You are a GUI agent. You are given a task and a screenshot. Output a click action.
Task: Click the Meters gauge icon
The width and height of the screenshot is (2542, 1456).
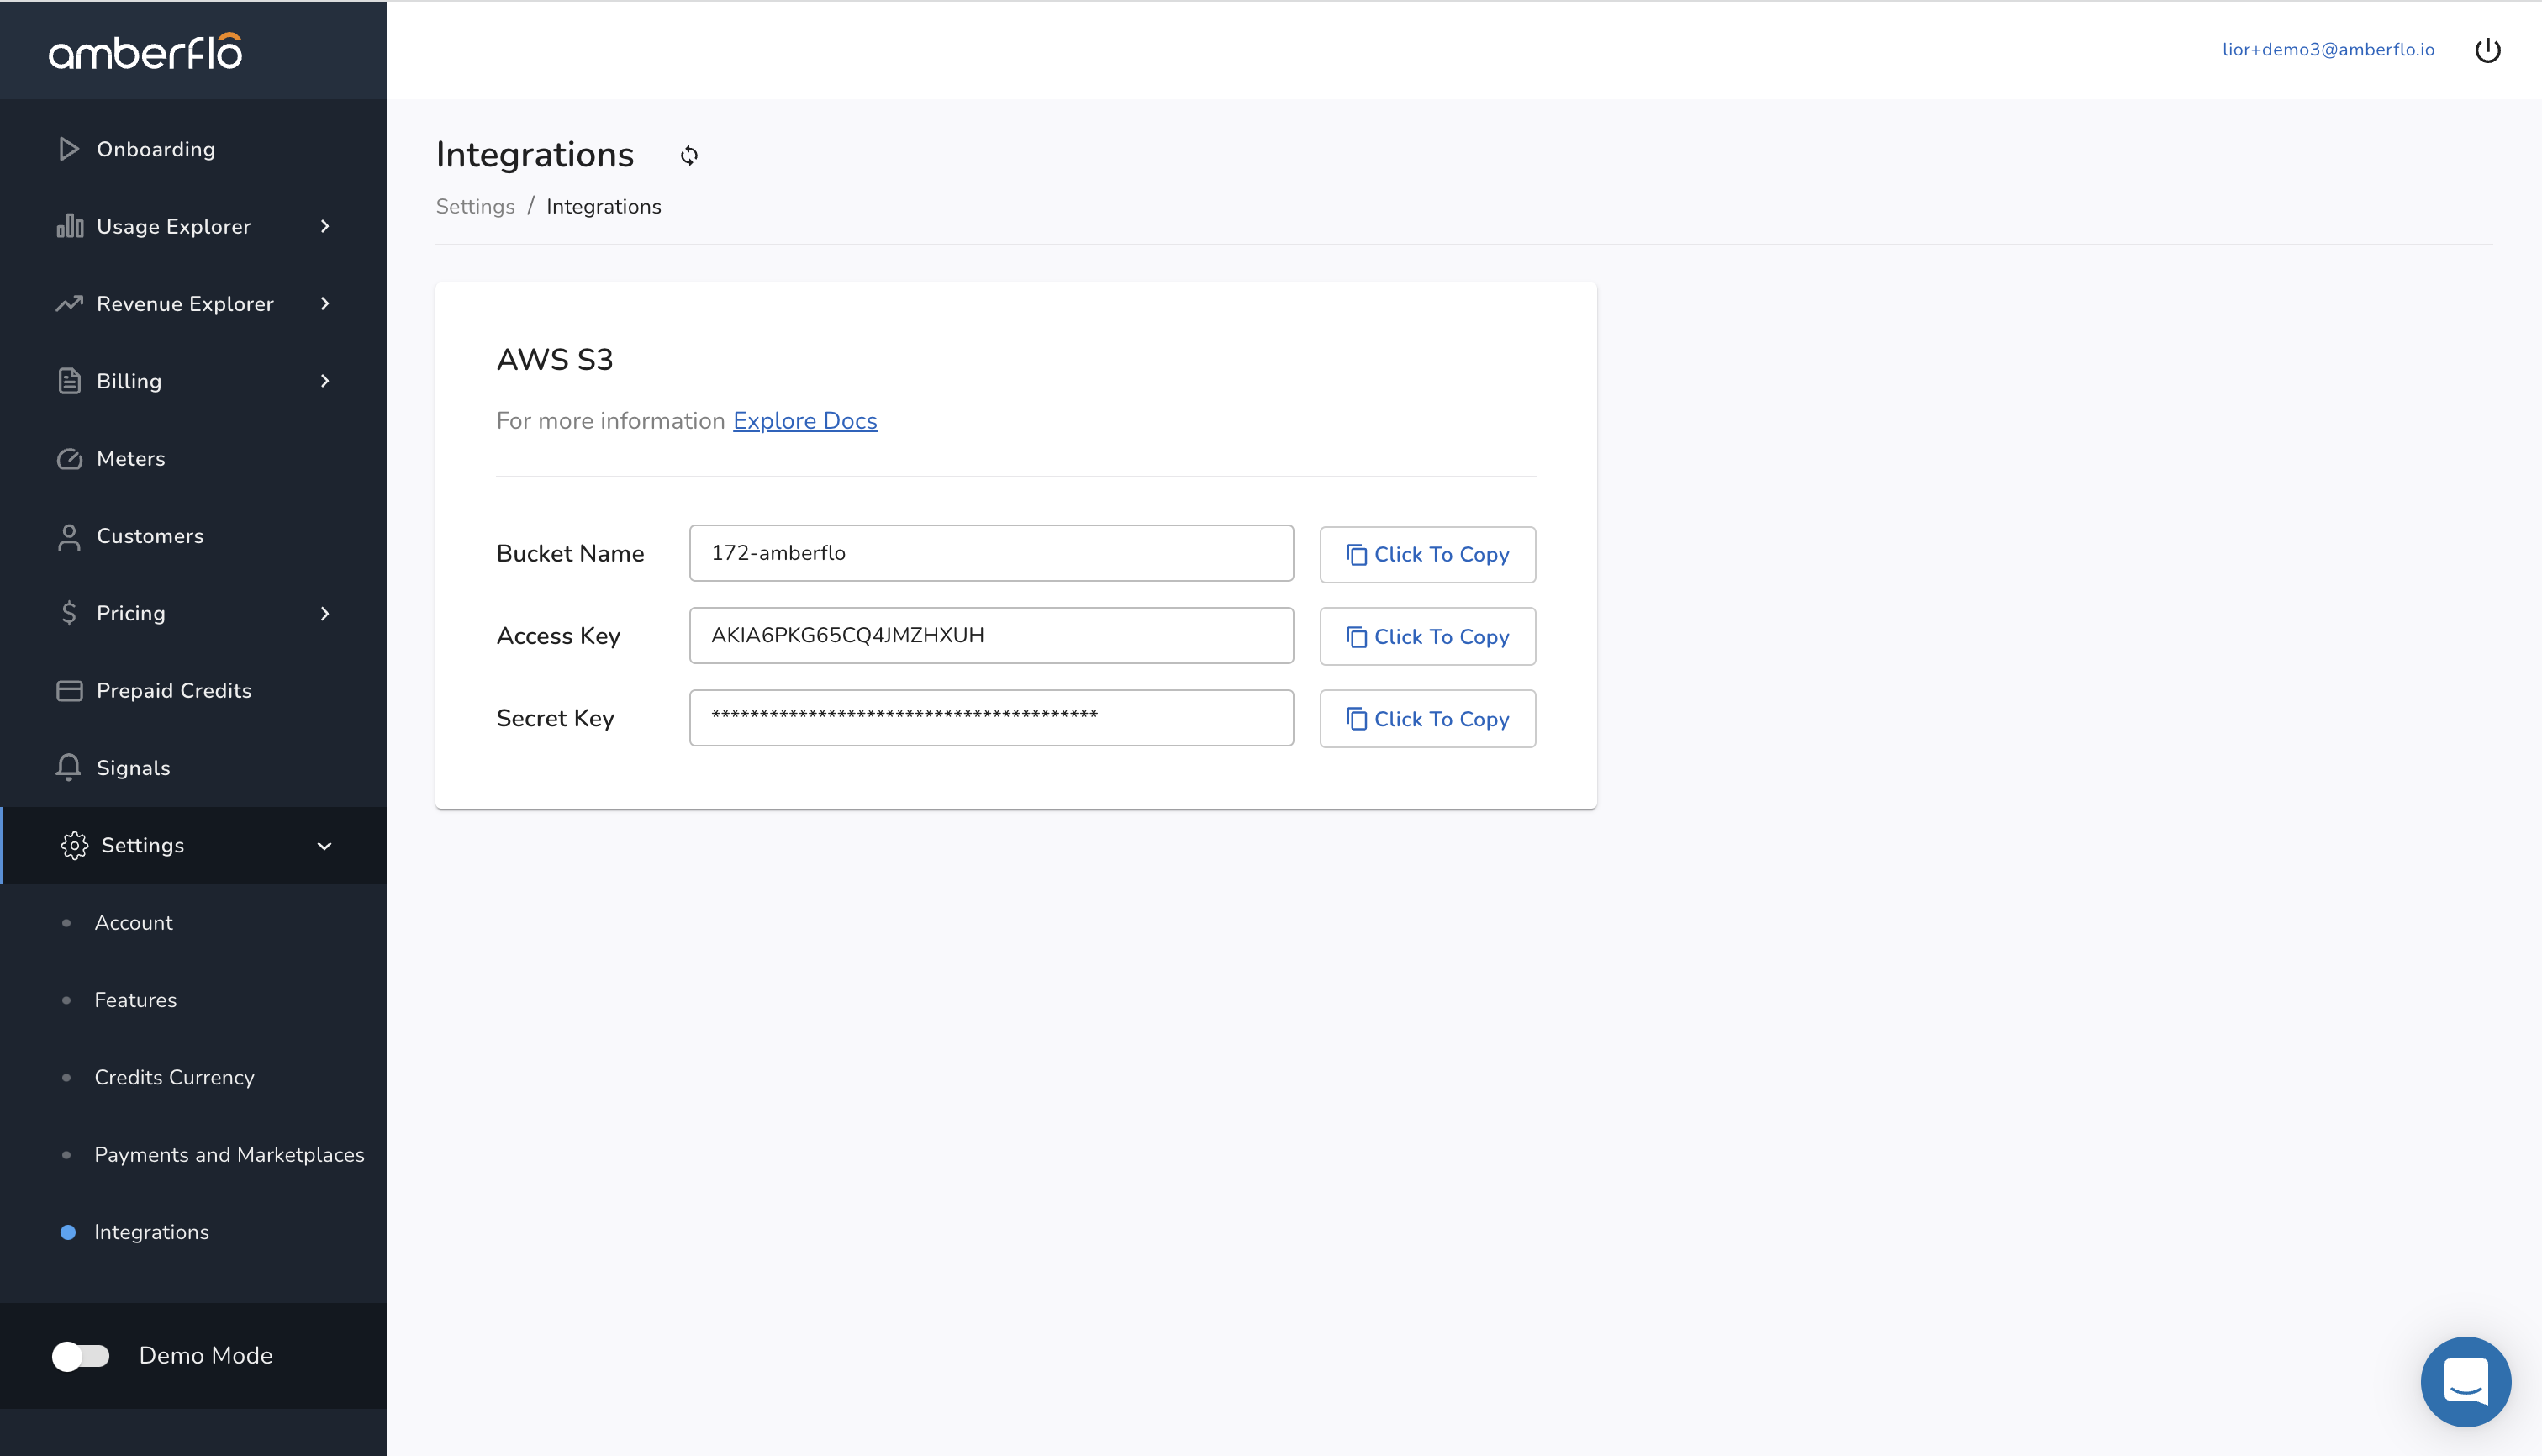(69, 459)
